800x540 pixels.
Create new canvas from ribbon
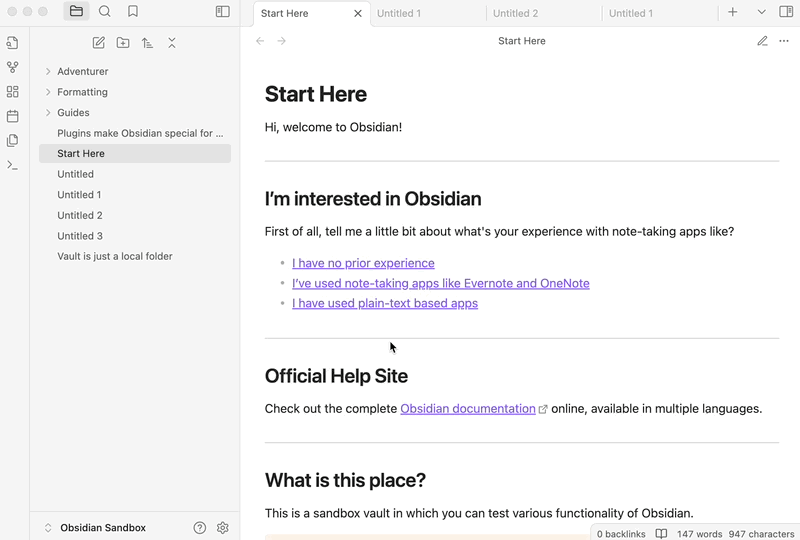pyautogui.click(x=13, y=91)
